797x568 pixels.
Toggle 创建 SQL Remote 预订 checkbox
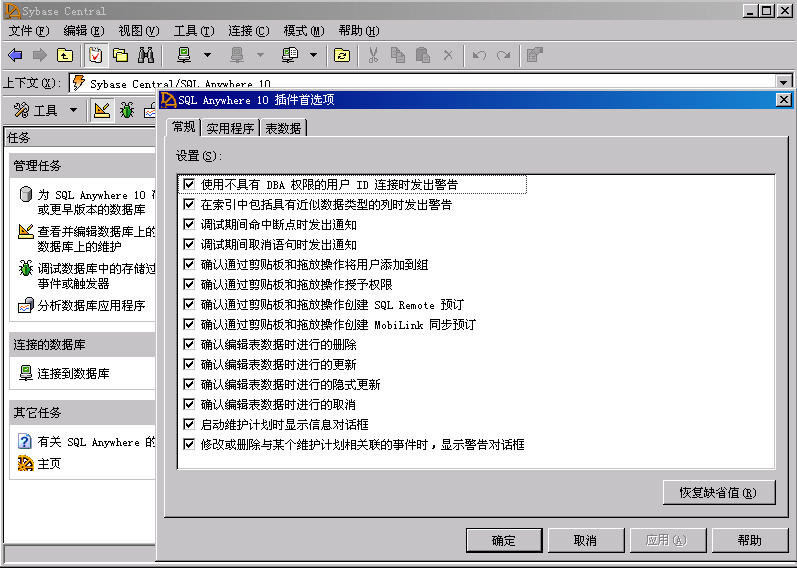click(x=189, y=304)
